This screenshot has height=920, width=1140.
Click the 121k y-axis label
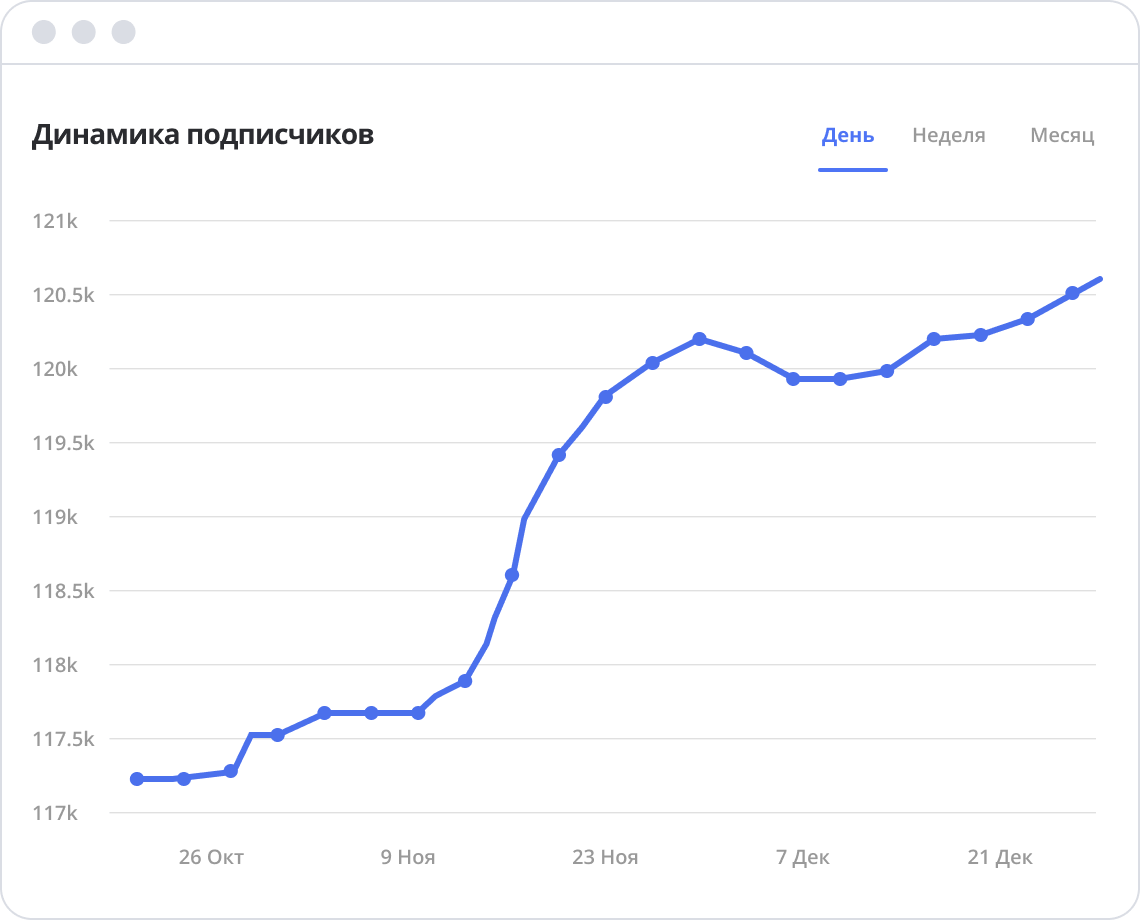pyautogui.click(x=55, y=222)
